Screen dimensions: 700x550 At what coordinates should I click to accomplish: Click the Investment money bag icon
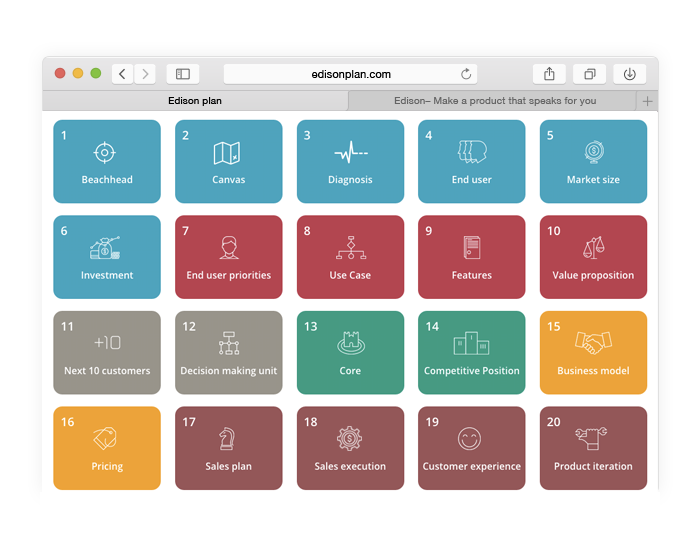tap(105, 248)
